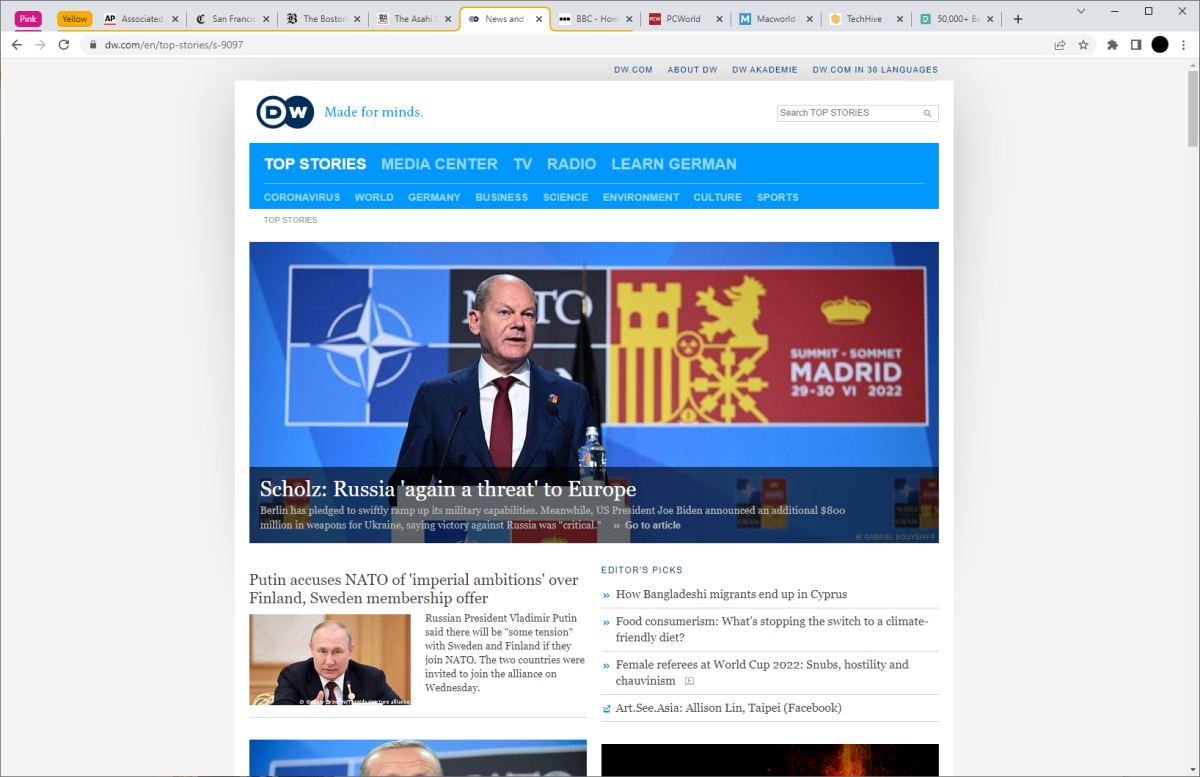This screenshot has height=777, width=1200.
Task: Go to the TV section
Action: [x=523, y=164]
